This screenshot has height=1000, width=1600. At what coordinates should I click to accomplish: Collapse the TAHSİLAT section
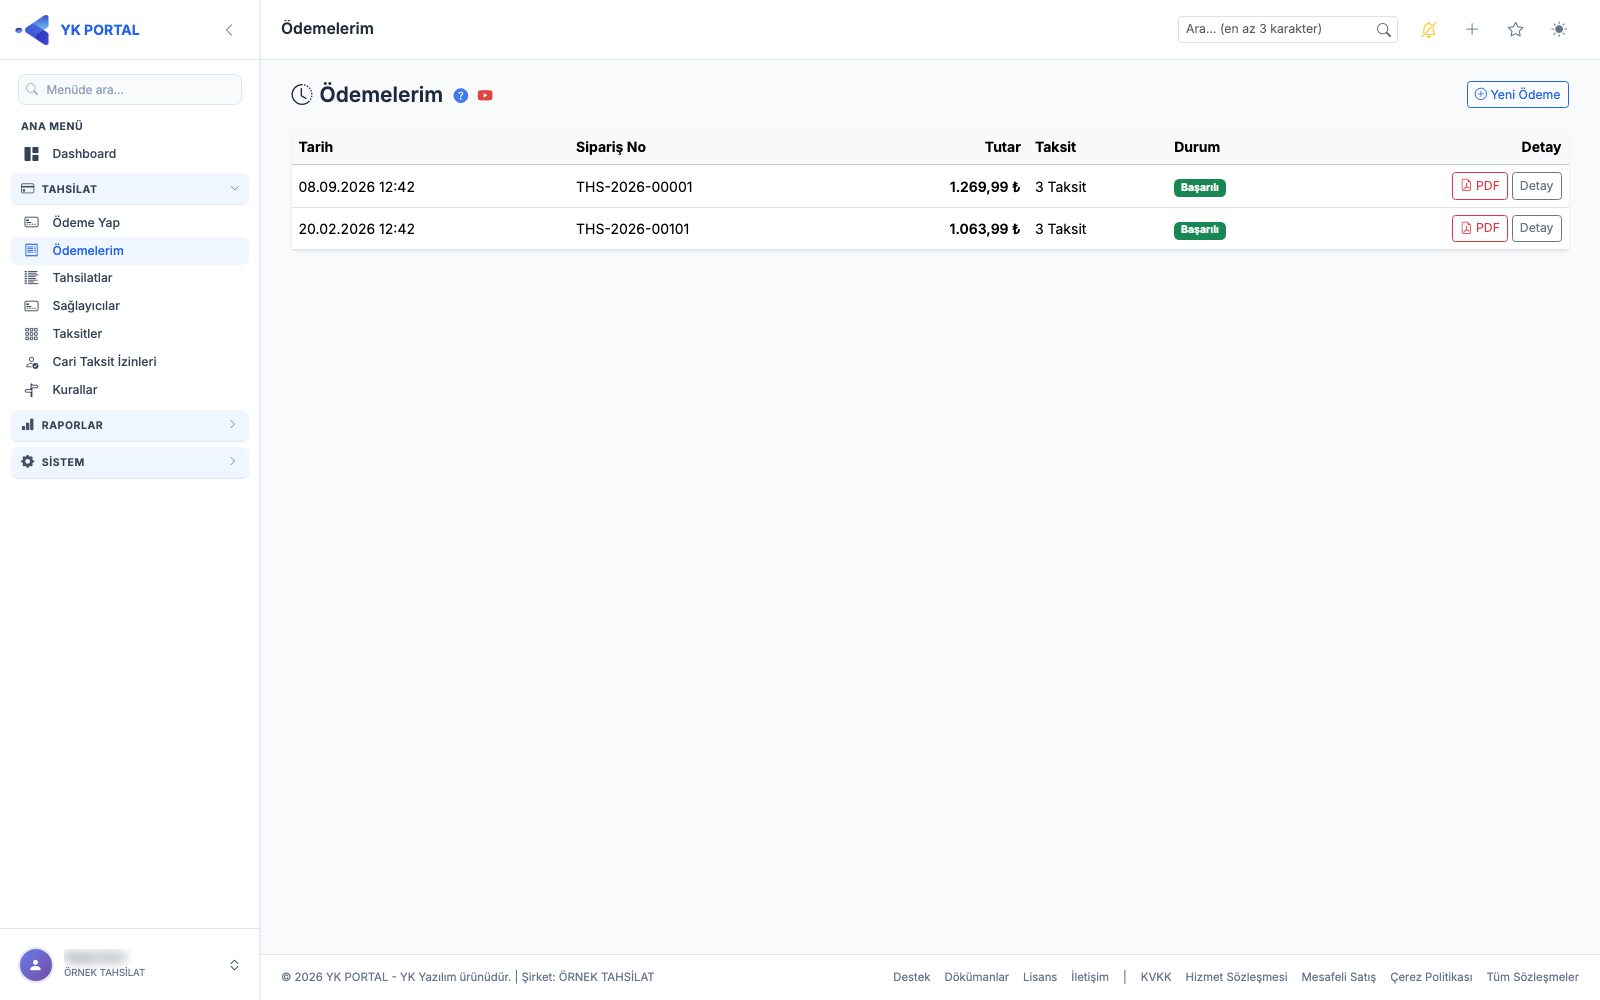pyautogui.click(x=130, y=189)
